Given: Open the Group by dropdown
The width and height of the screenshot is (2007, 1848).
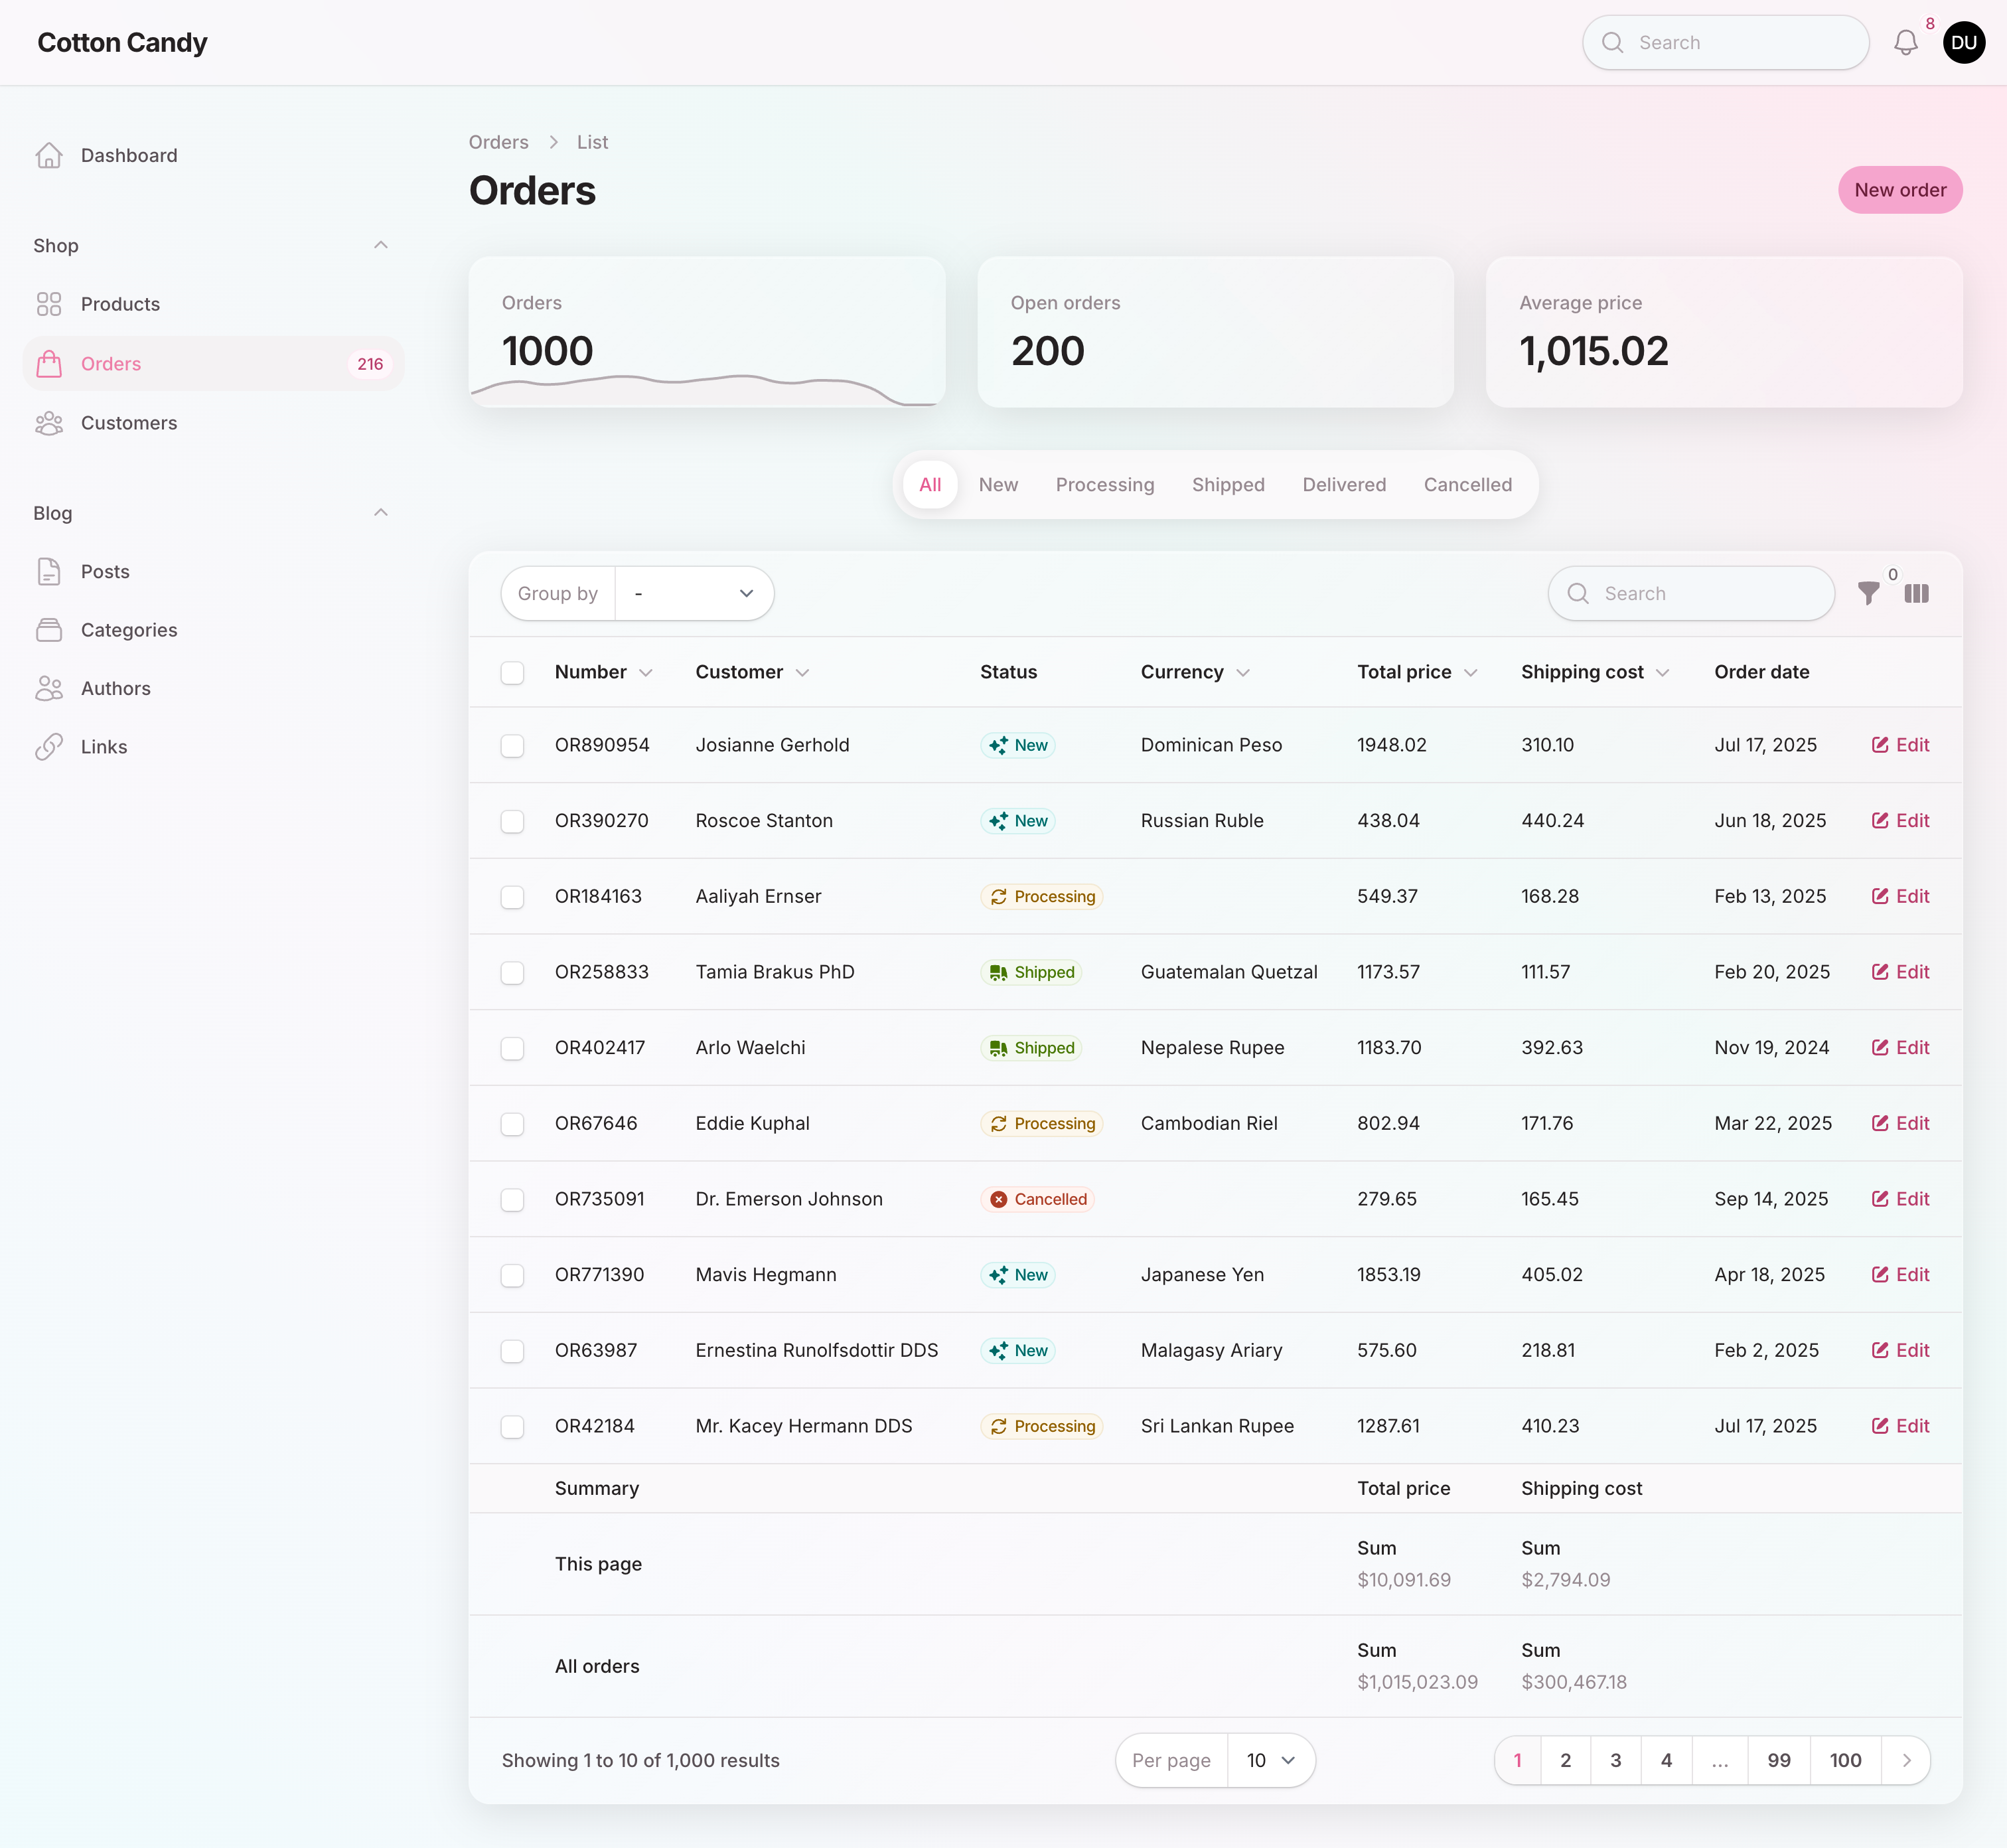Looking at the screenshot, I should pos(694,593).
